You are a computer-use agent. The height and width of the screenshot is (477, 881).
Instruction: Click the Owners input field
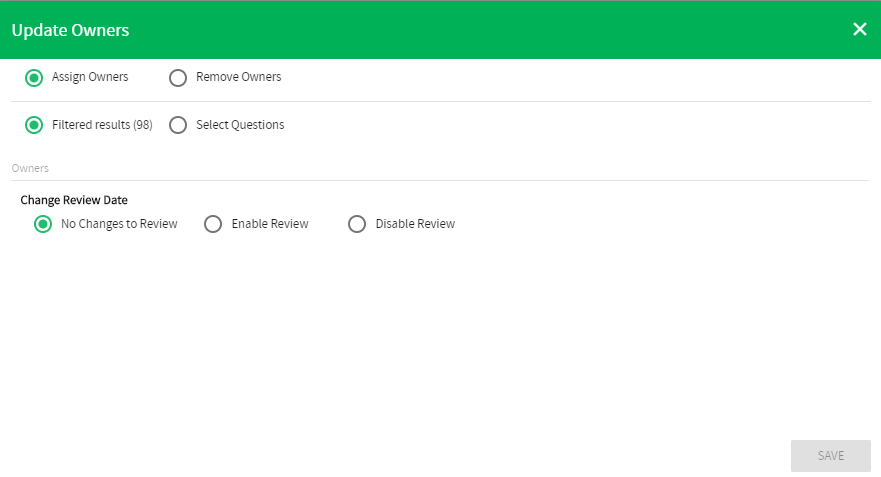[440, 169]
